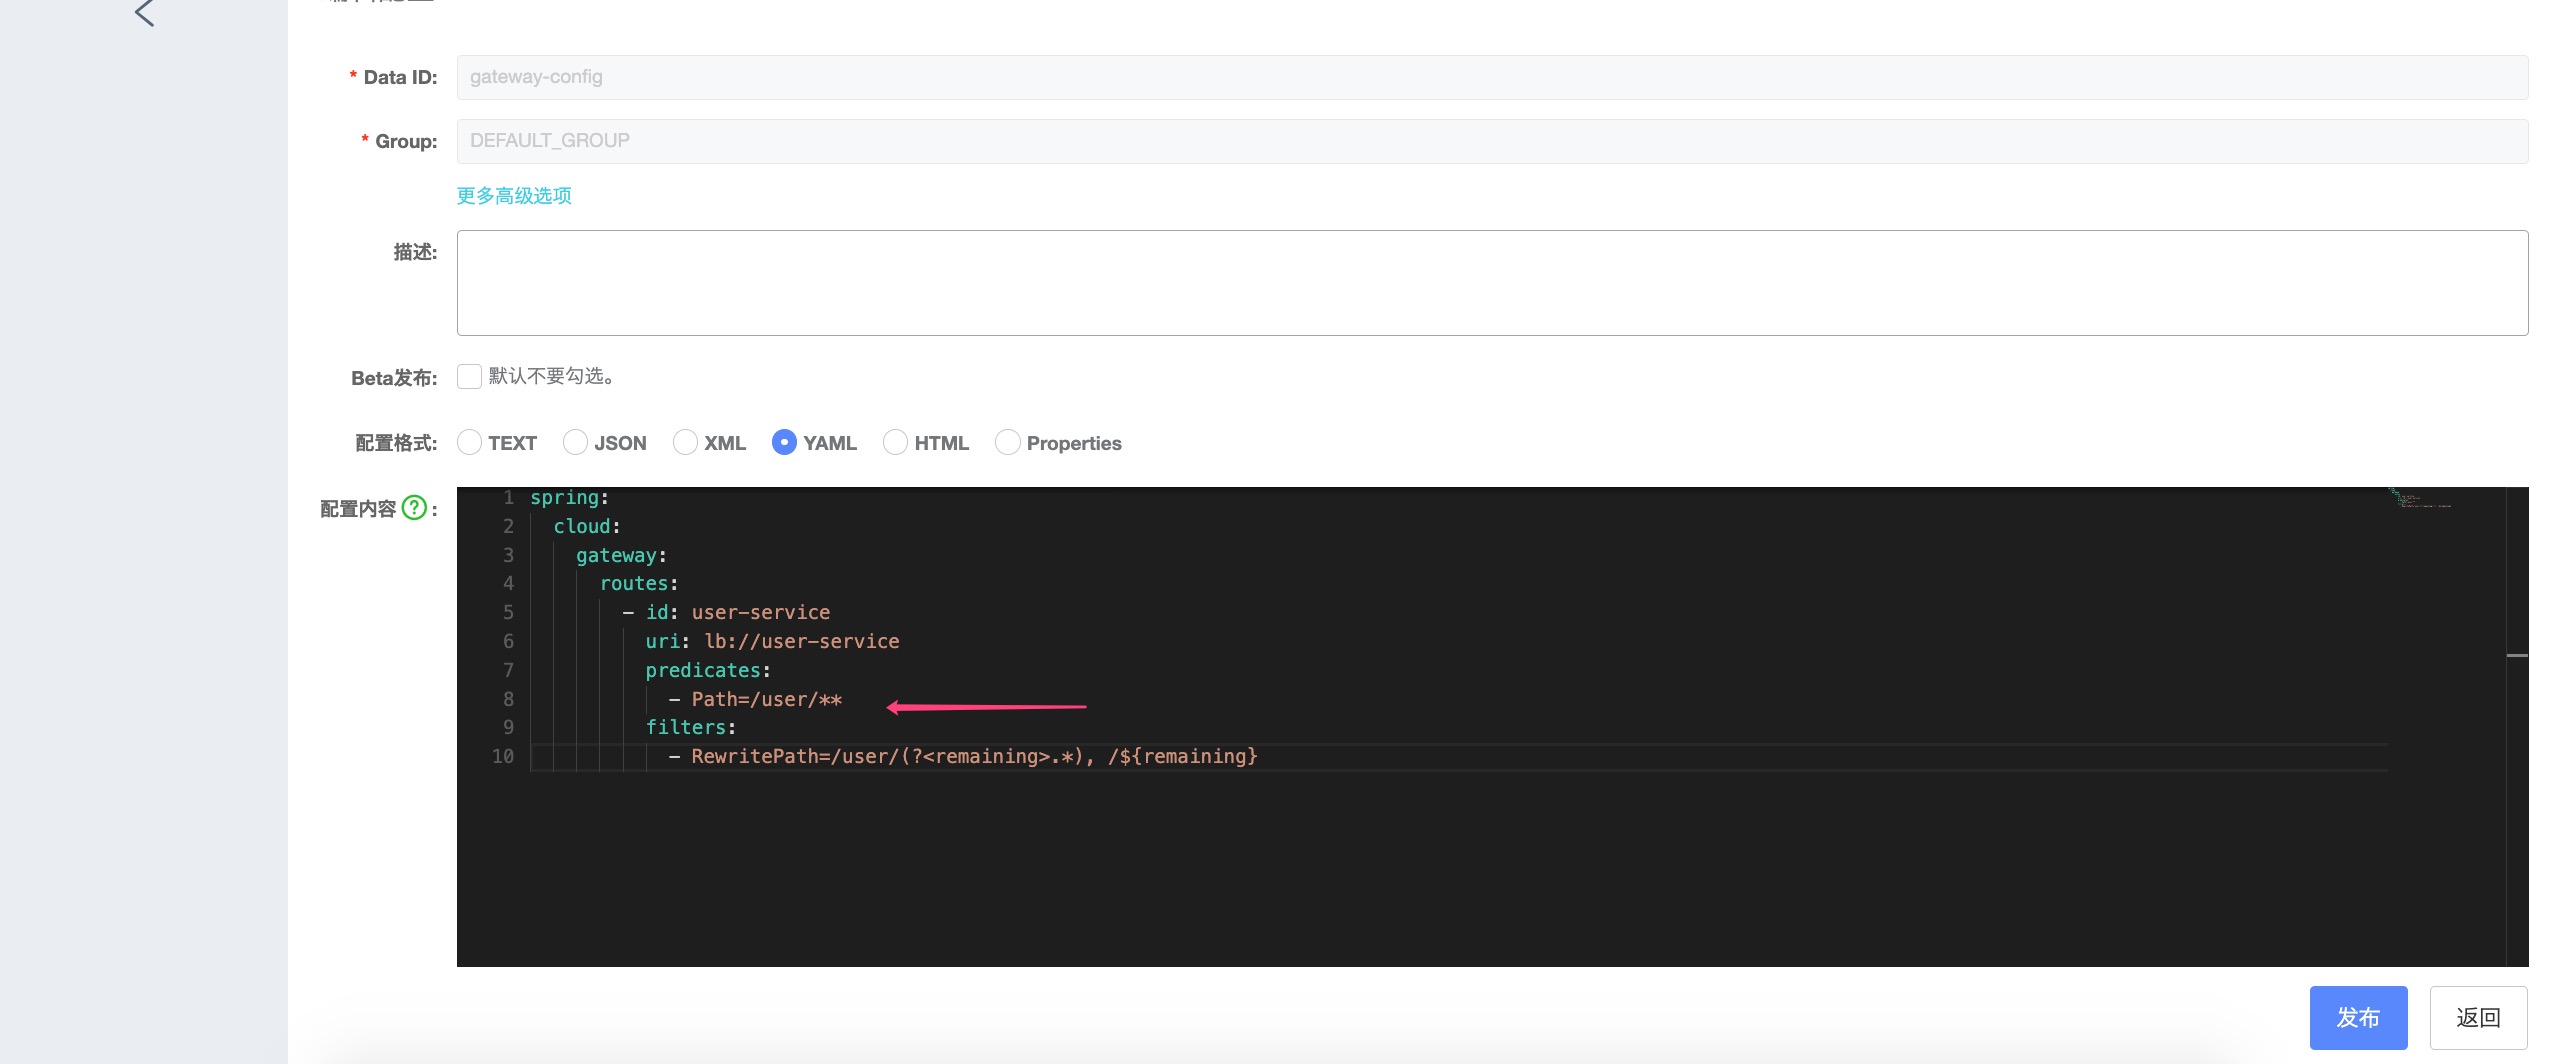2559x1064 pixels.
Task: Click line 8 '- Path=/user/**'
Action: tap(755, 699)
